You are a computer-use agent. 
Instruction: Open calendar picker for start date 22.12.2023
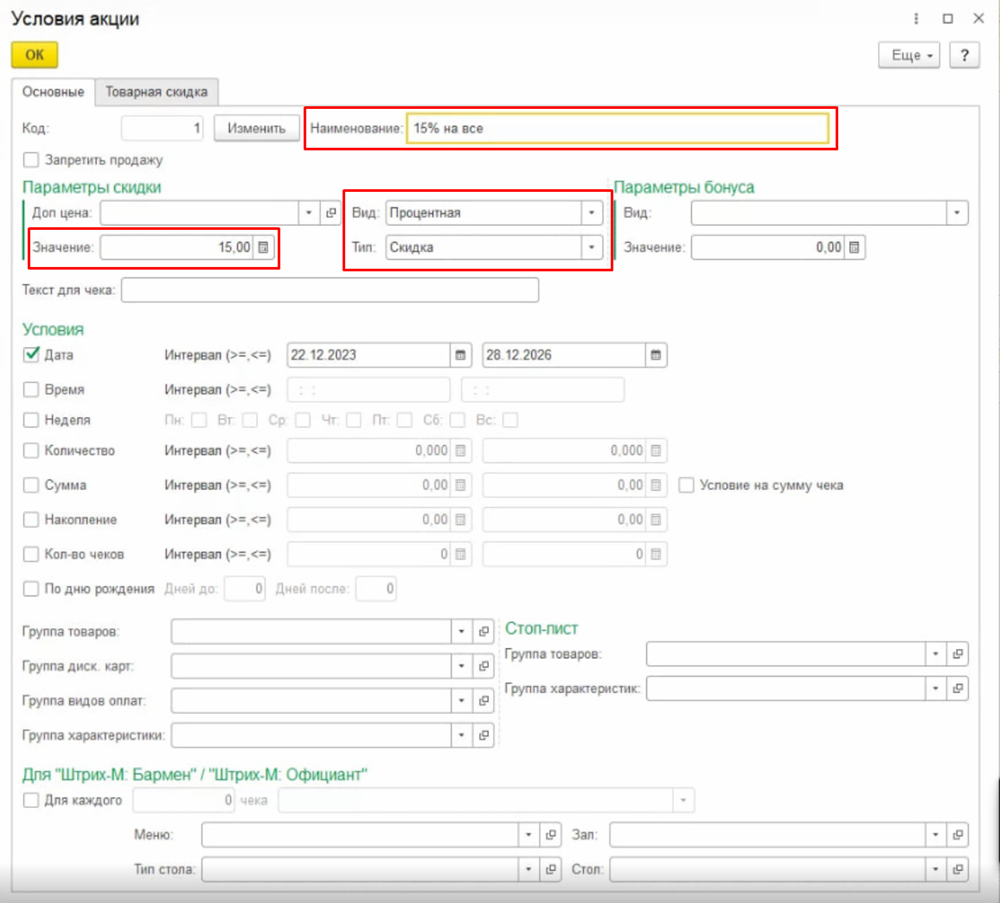tap(460, 355)
